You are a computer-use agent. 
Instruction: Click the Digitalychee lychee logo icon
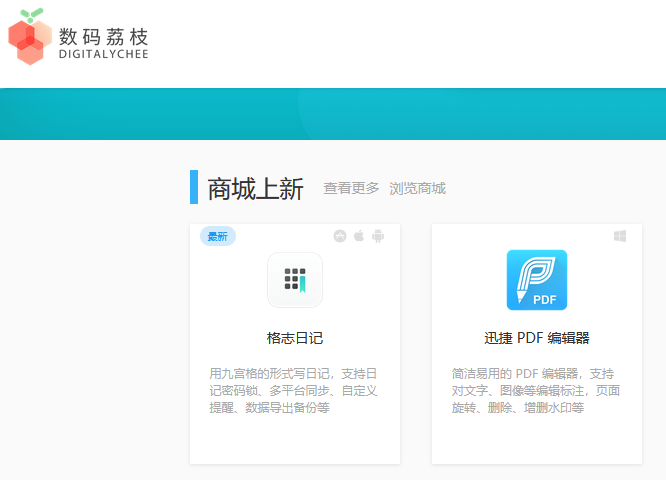coord(30,37)
